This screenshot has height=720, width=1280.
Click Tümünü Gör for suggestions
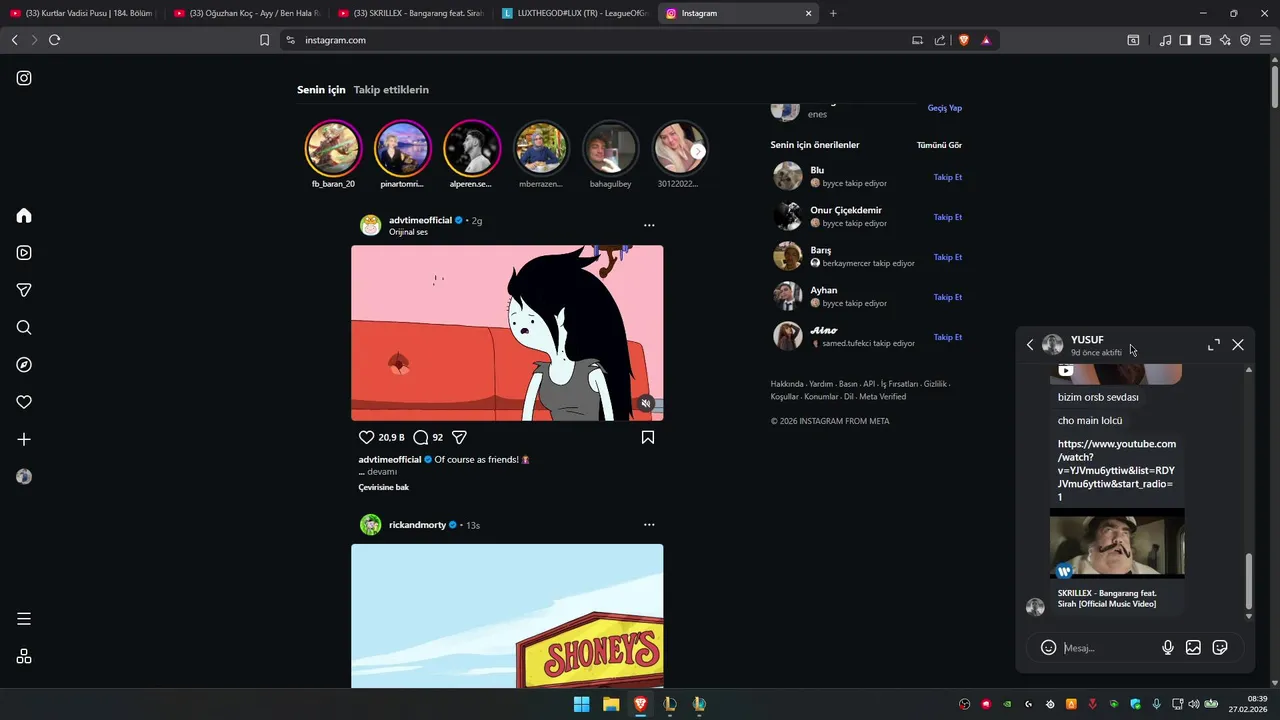tap(939, 145)
